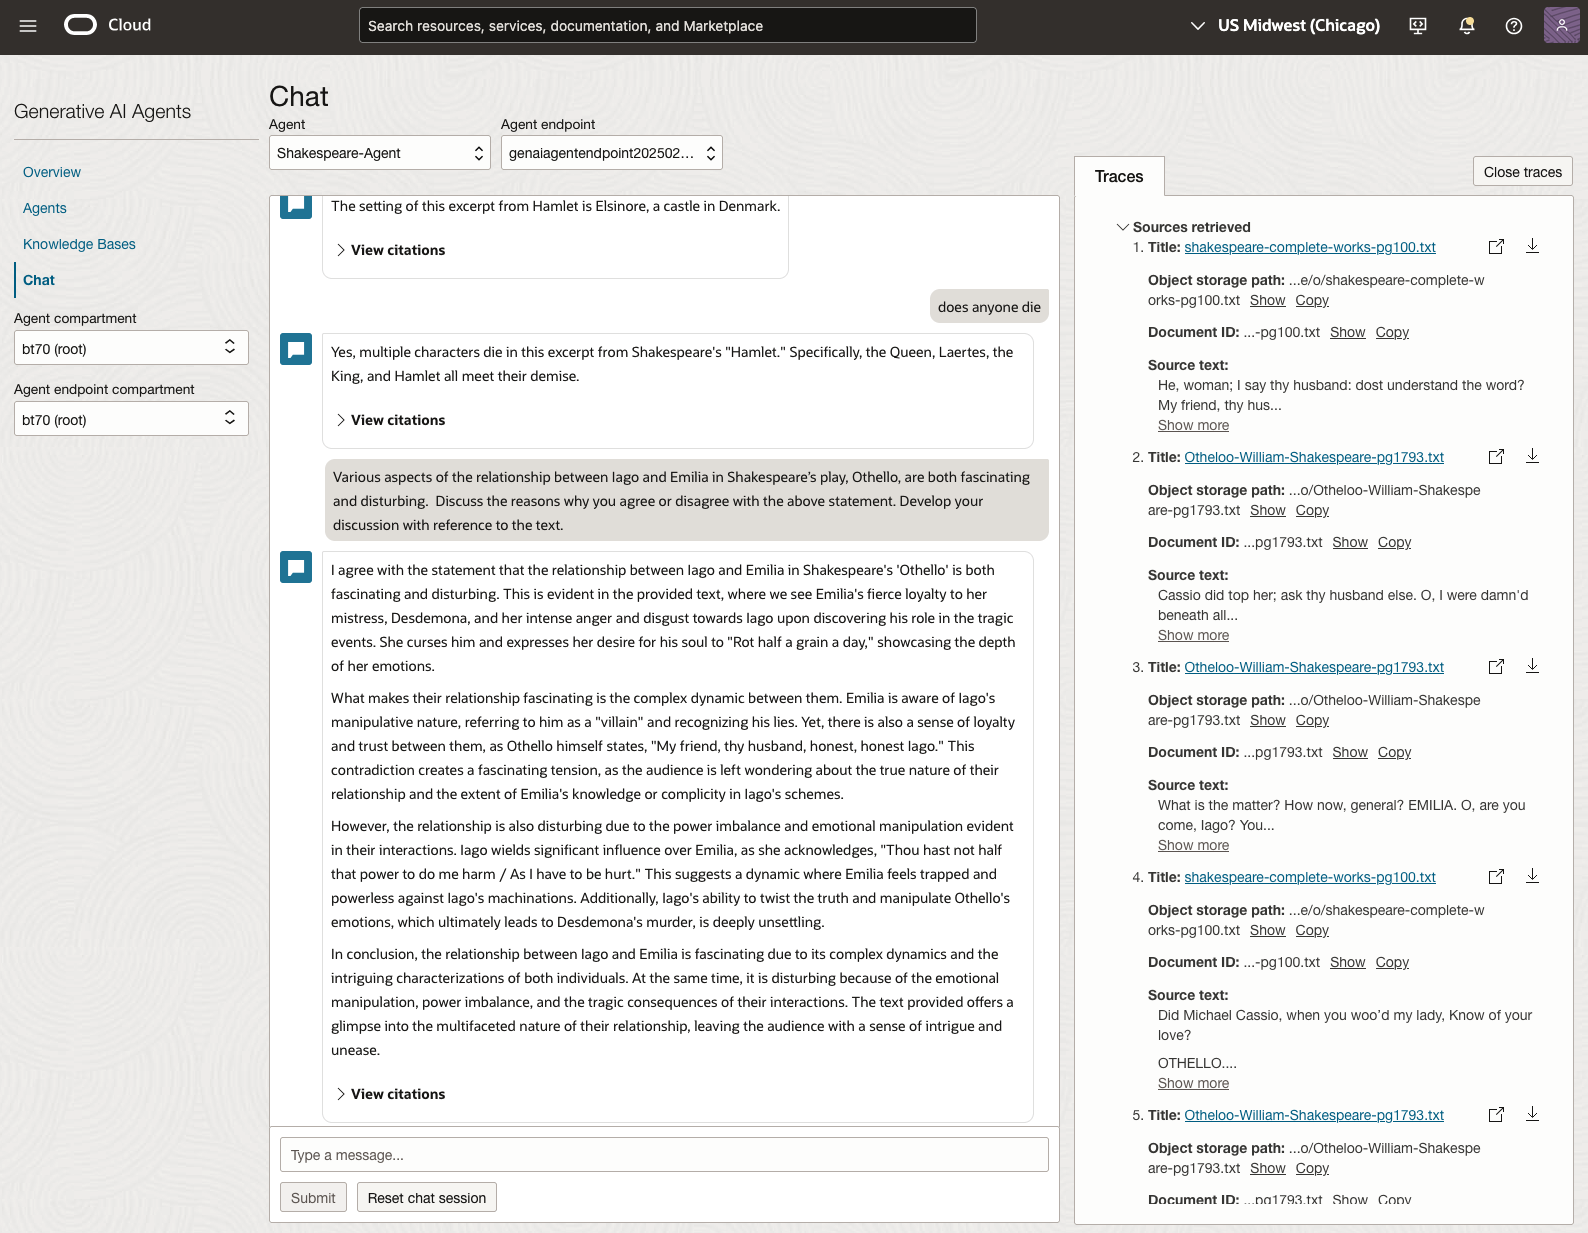Viewport: 1588px width, 1233px height.
Task: Collapse the Sources retrieved section
Action: tap(1123, 227)
